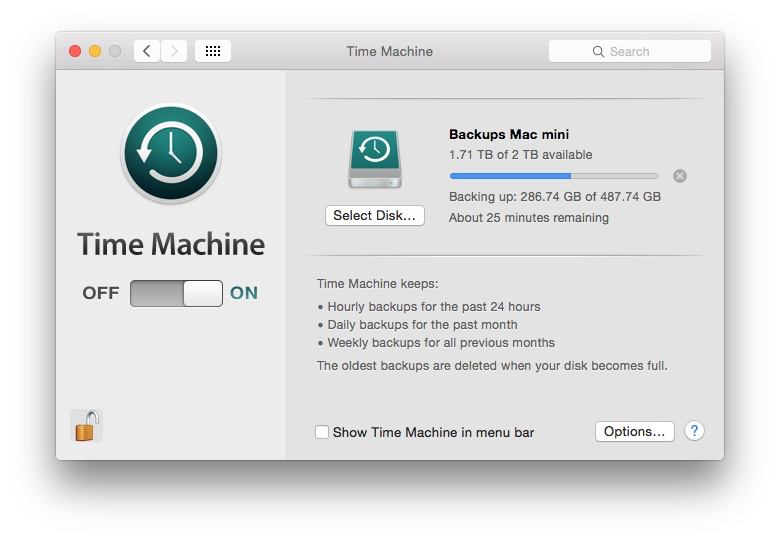Click the large Time Machine label under the icon
This screenshot has width=780, height=540.
pyautogui.click(x=171, y=244)
